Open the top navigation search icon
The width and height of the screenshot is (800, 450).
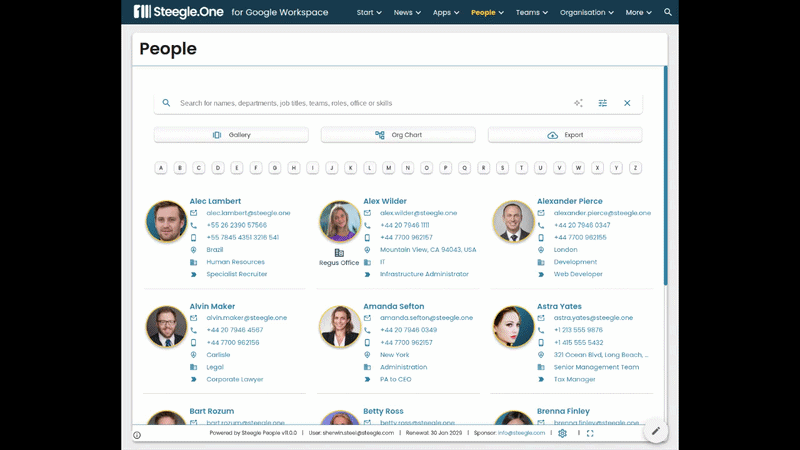(x=667, y=12)
